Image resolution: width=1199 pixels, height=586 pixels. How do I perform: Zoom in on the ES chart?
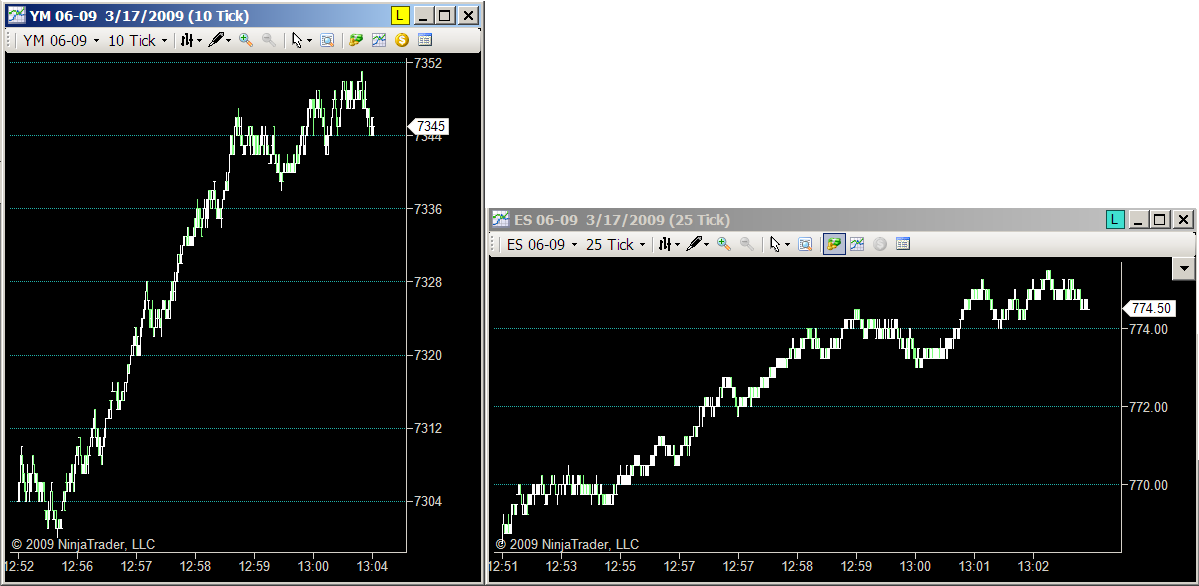click(x=723, y=244)
